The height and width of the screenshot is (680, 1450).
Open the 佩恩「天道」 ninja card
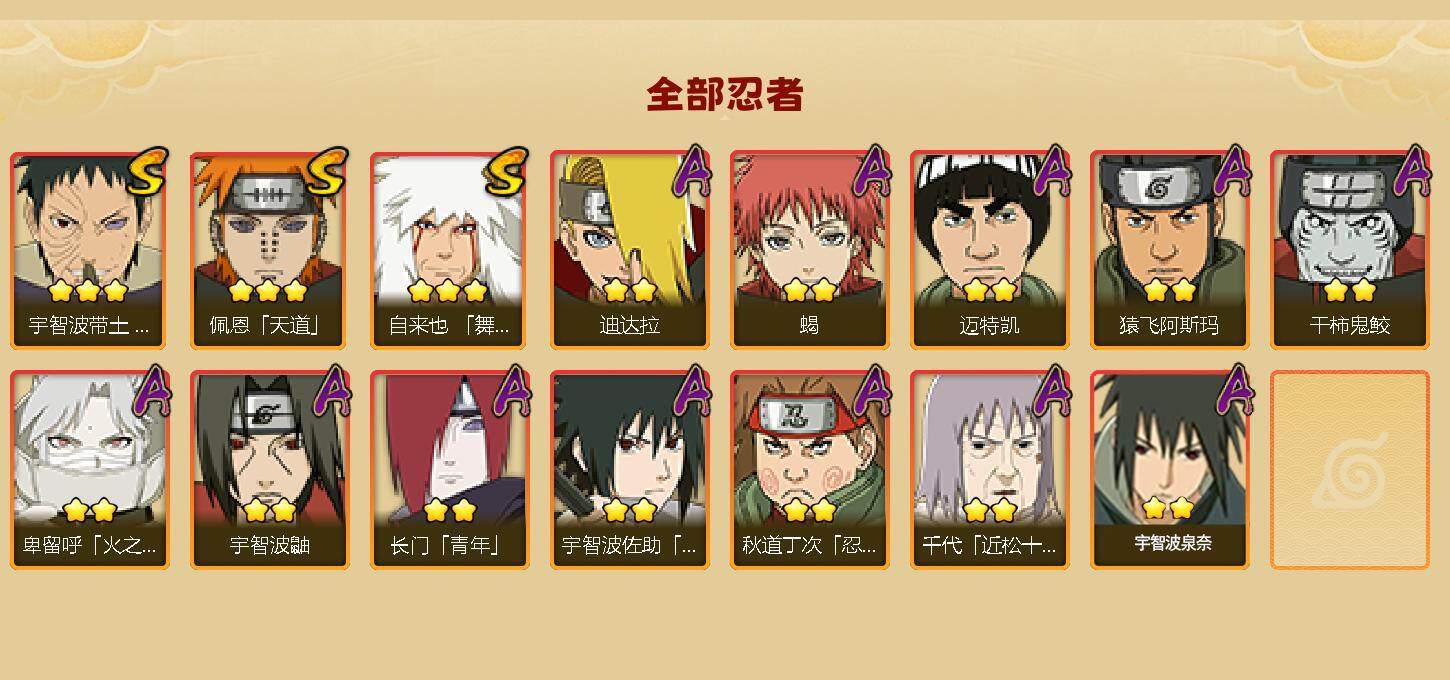270,250
